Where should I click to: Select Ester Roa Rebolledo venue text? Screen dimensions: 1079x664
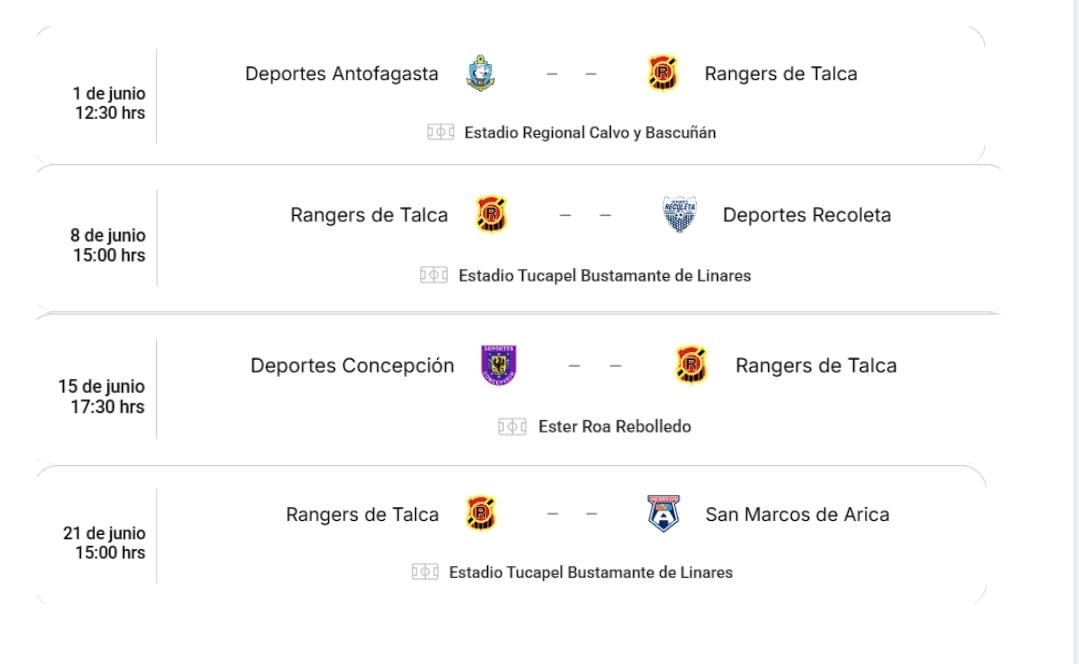click(x=615, y=427)
